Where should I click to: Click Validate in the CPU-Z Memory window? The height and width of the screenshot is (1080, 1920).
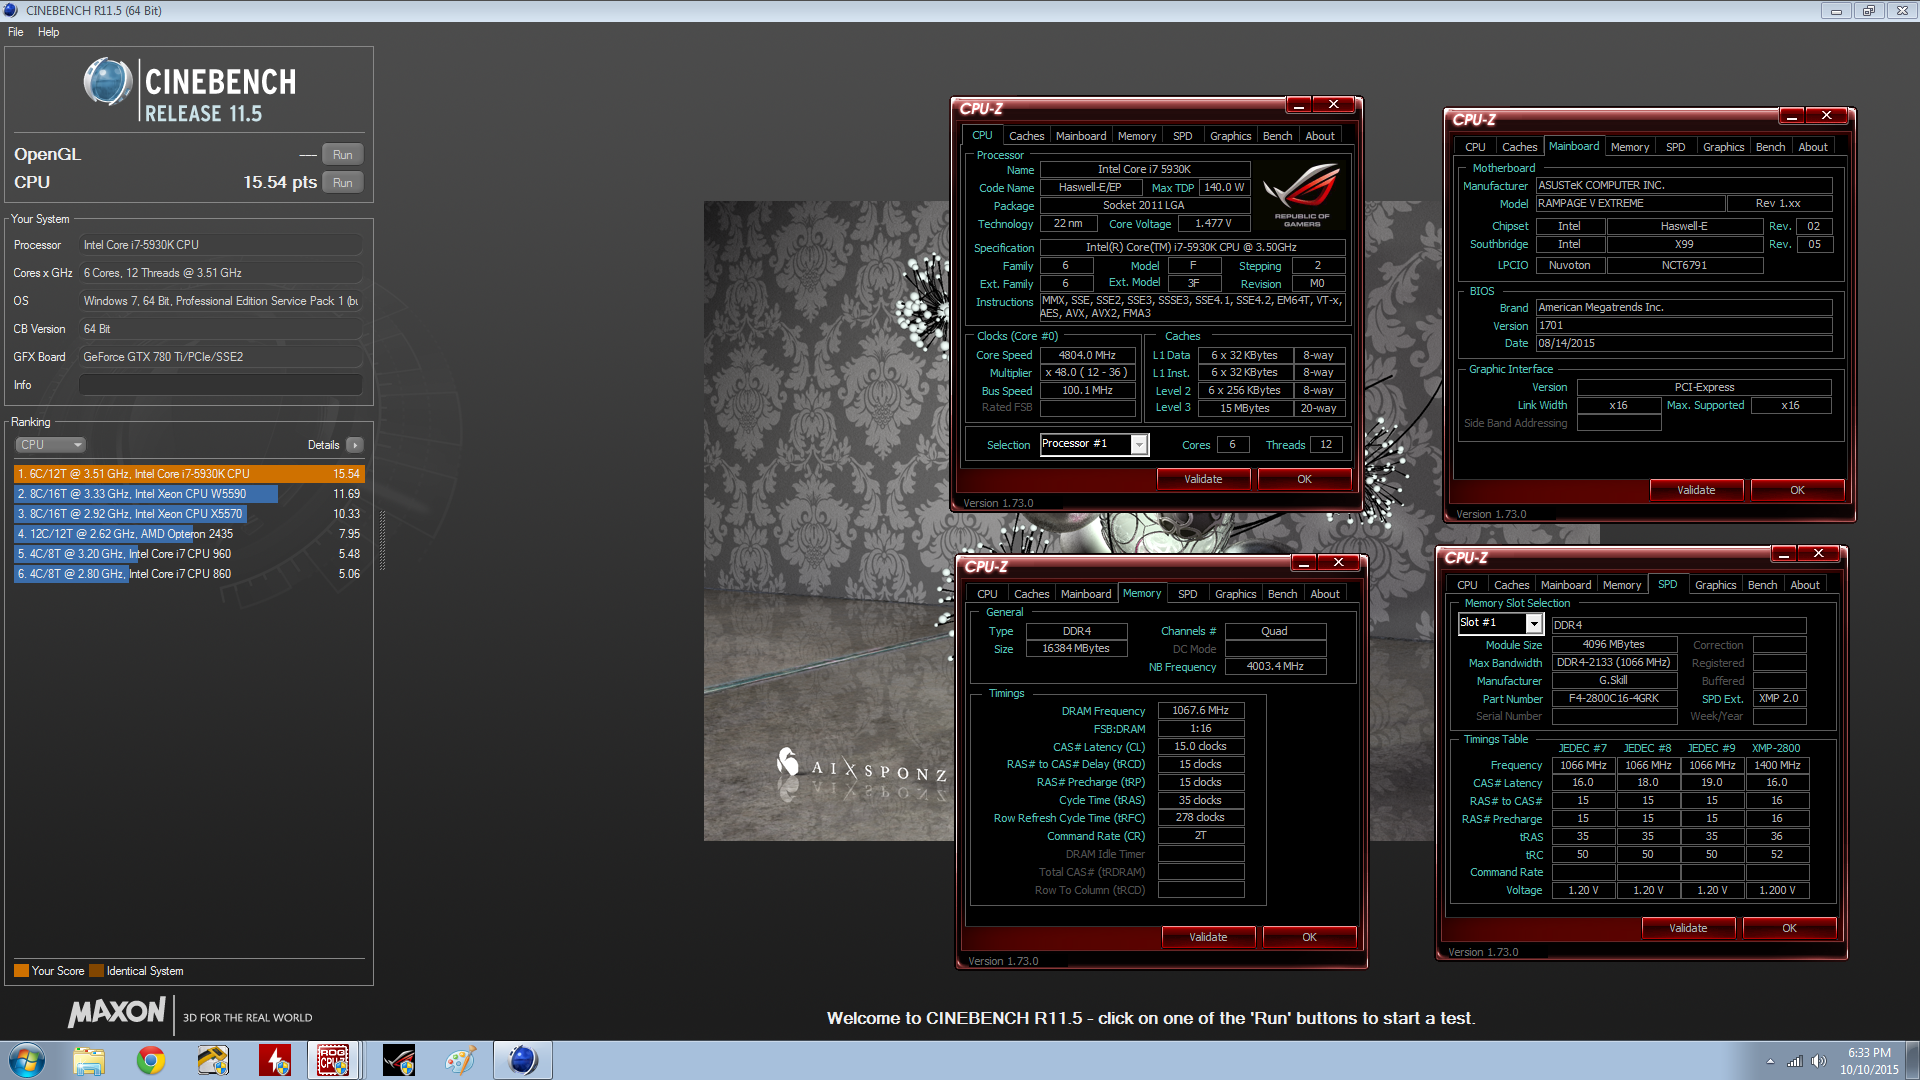tap(1208, 937)
